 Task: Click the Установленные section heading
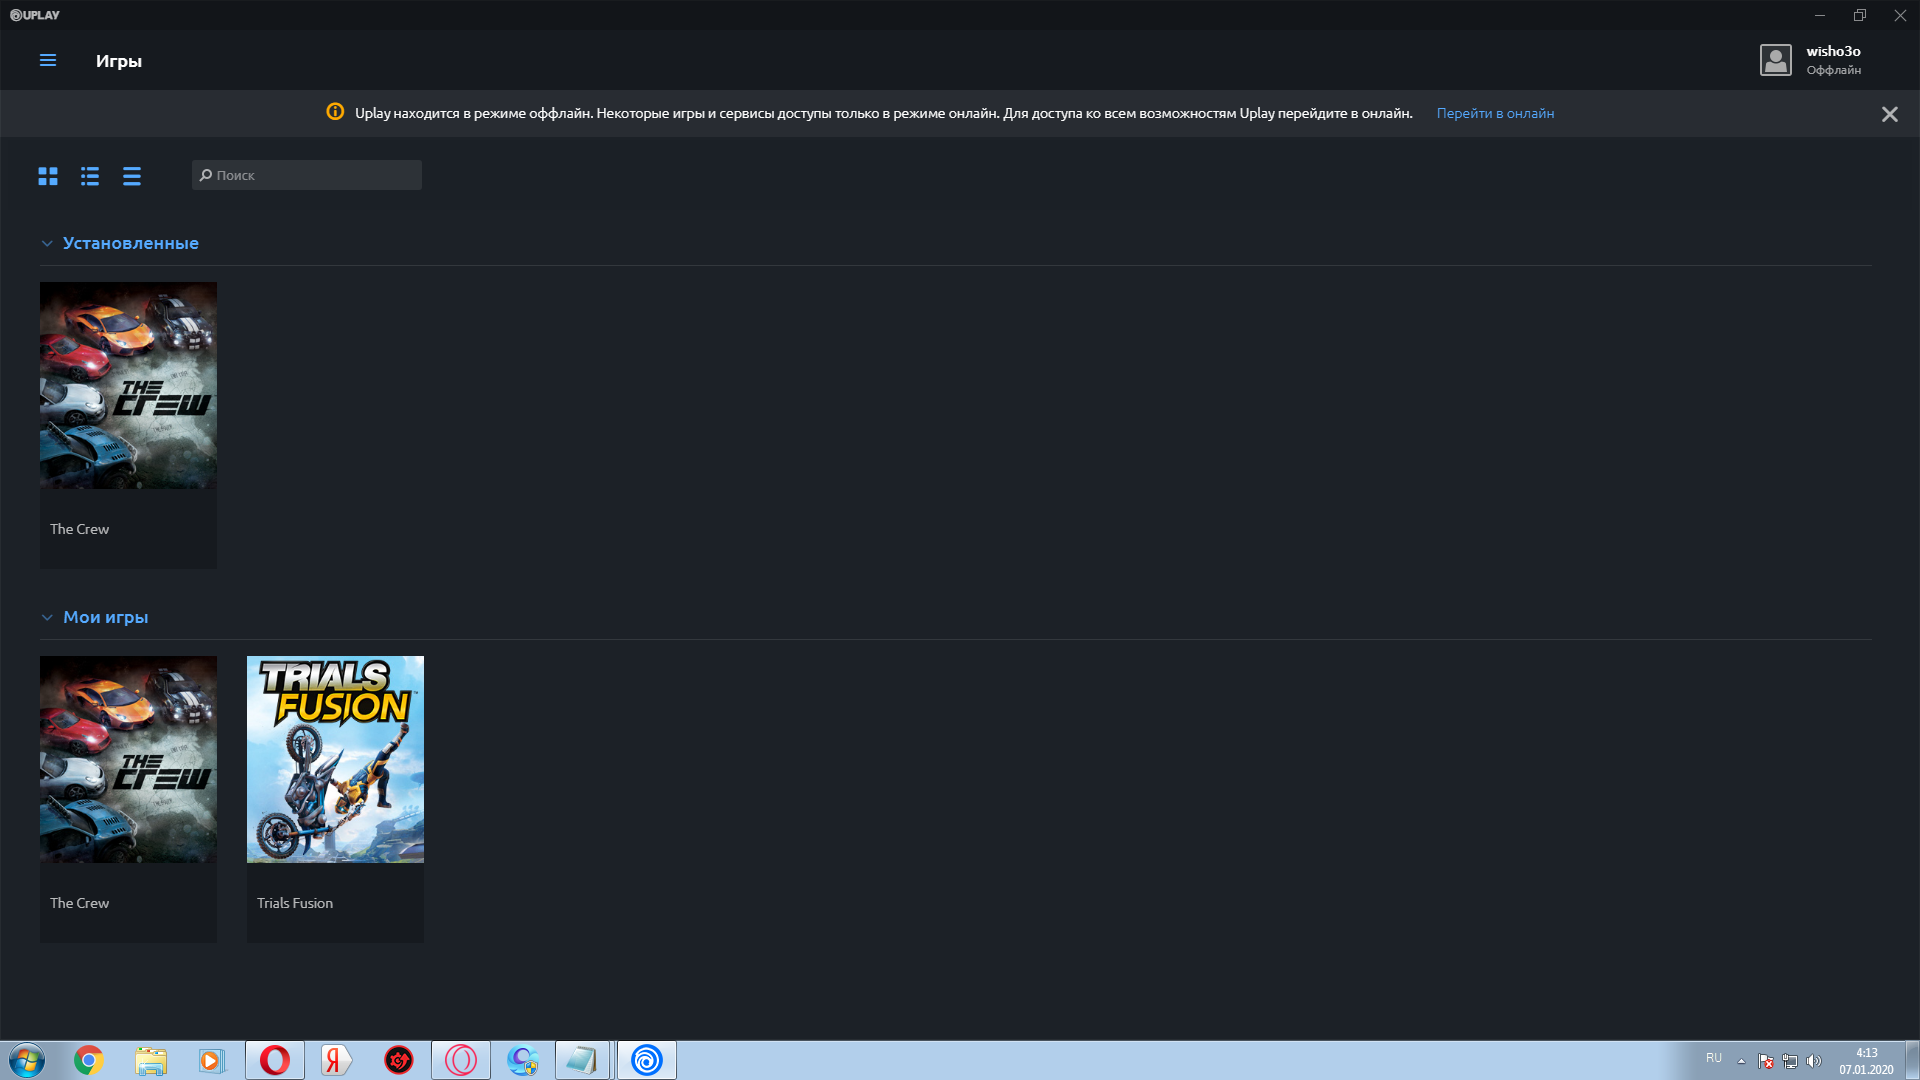pyautogui.click(x=130, y=243)
